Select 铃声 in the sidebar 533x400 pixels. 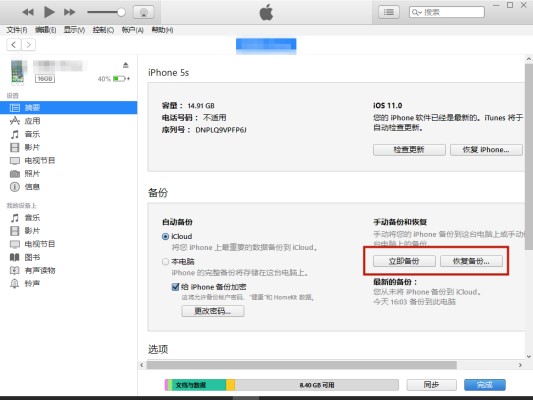(68, 283)
